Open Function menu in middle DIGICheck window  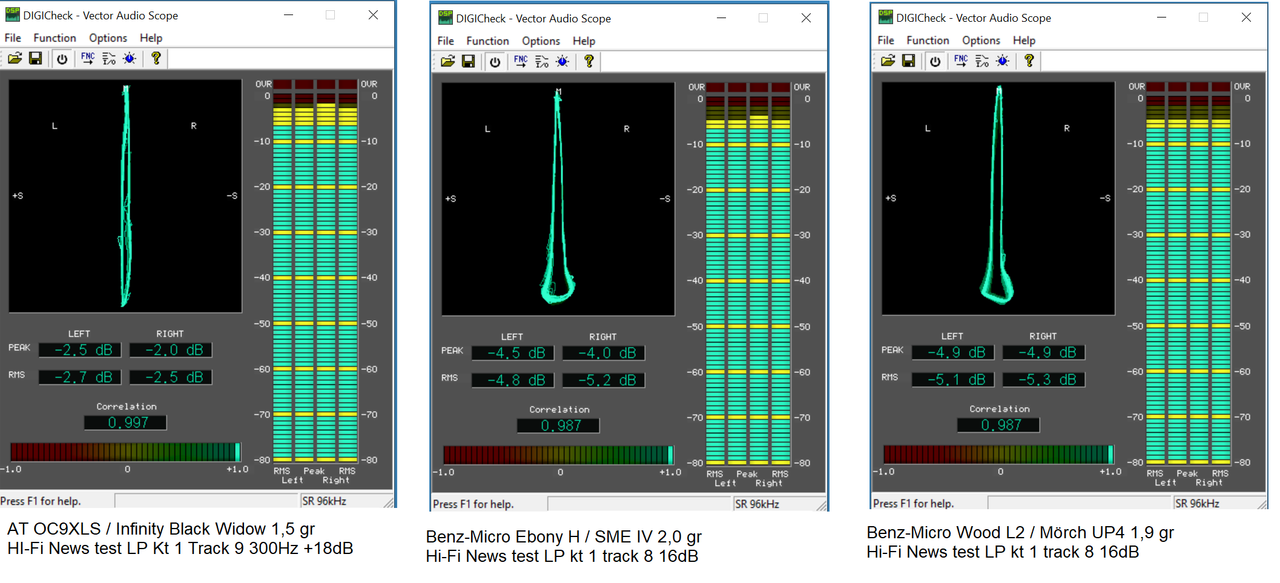(x=488, y=41)
